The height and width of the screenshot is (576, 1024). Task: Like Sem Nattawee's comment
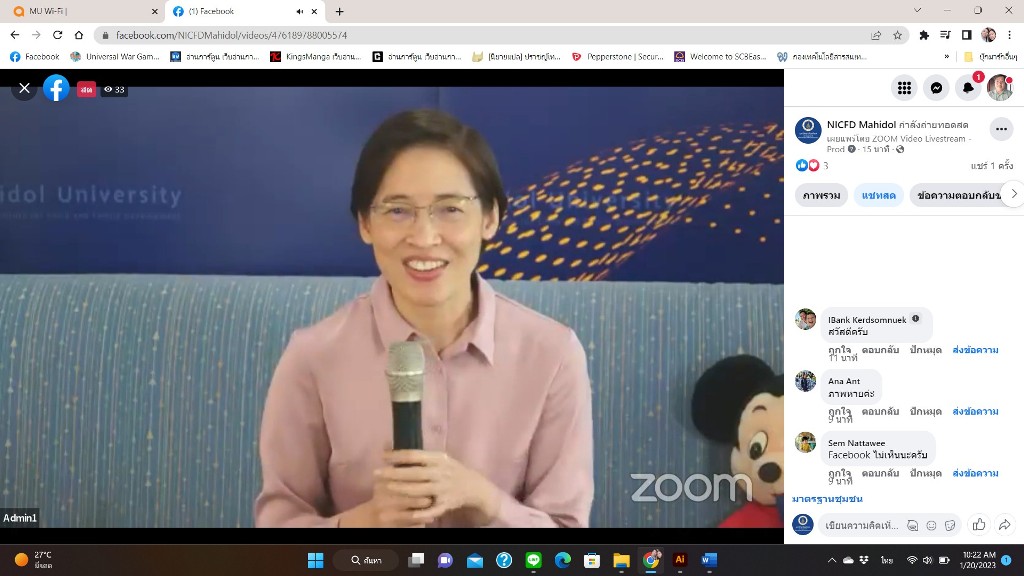pyautogui.click(x=839, y=472)
